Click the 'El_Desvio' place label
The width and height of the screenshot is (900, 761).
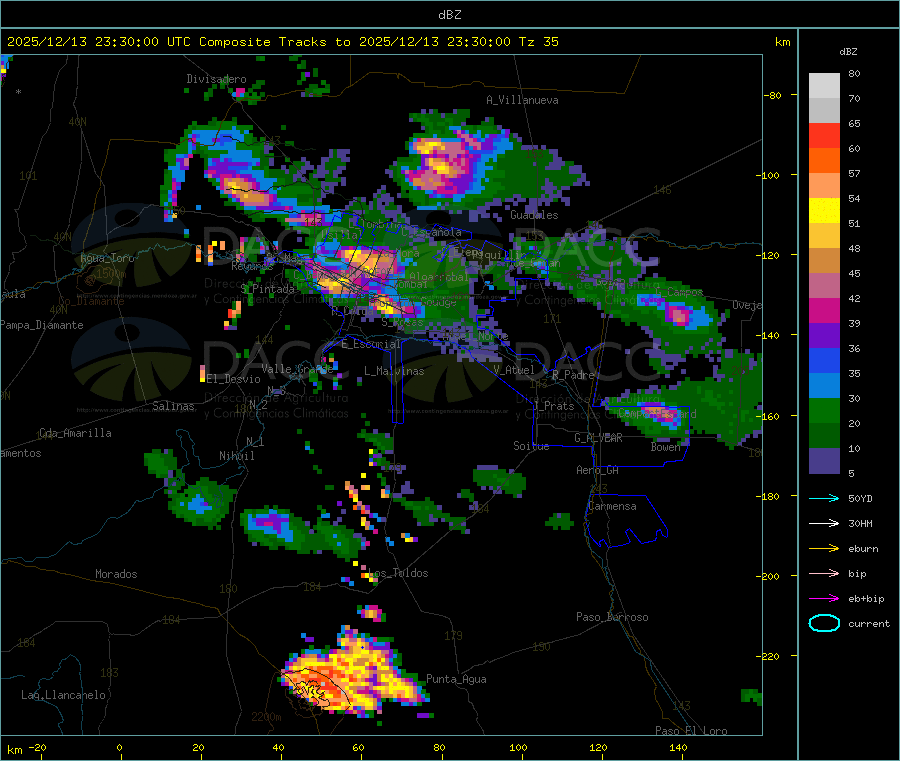point(234,379)
